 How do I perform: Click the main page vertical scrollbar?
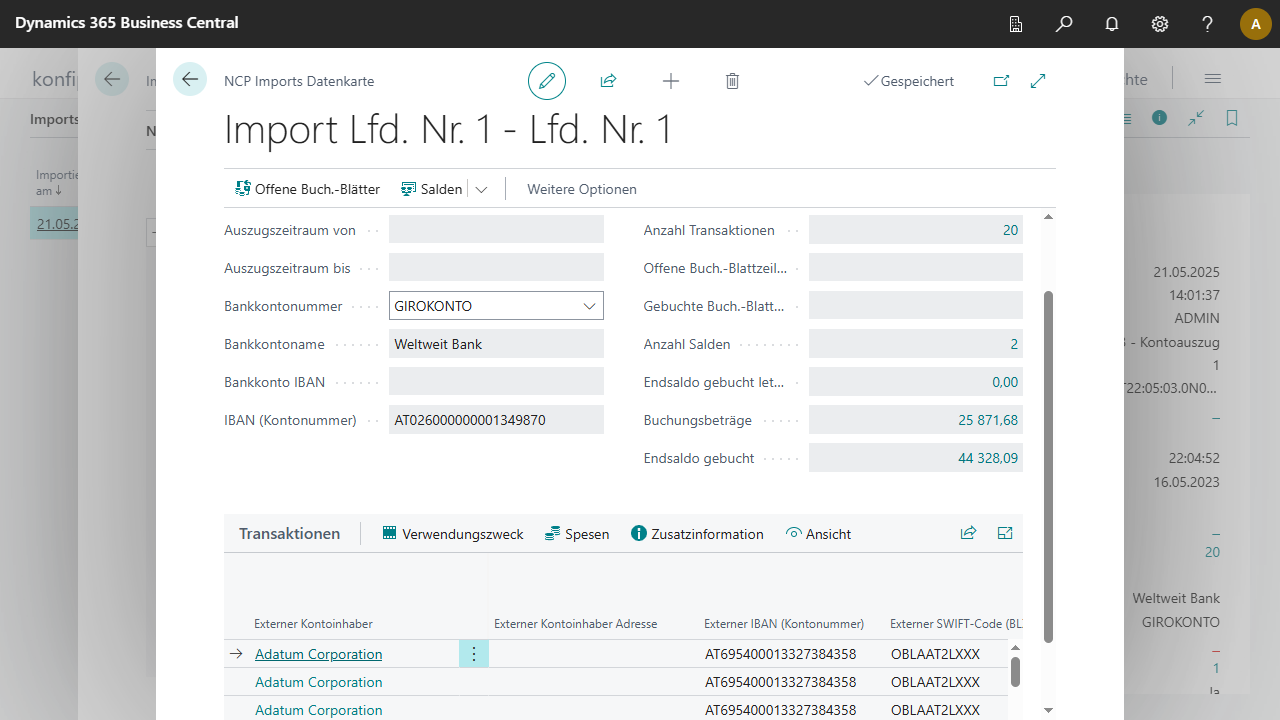pyautogui.click(x=1048, y=465)
